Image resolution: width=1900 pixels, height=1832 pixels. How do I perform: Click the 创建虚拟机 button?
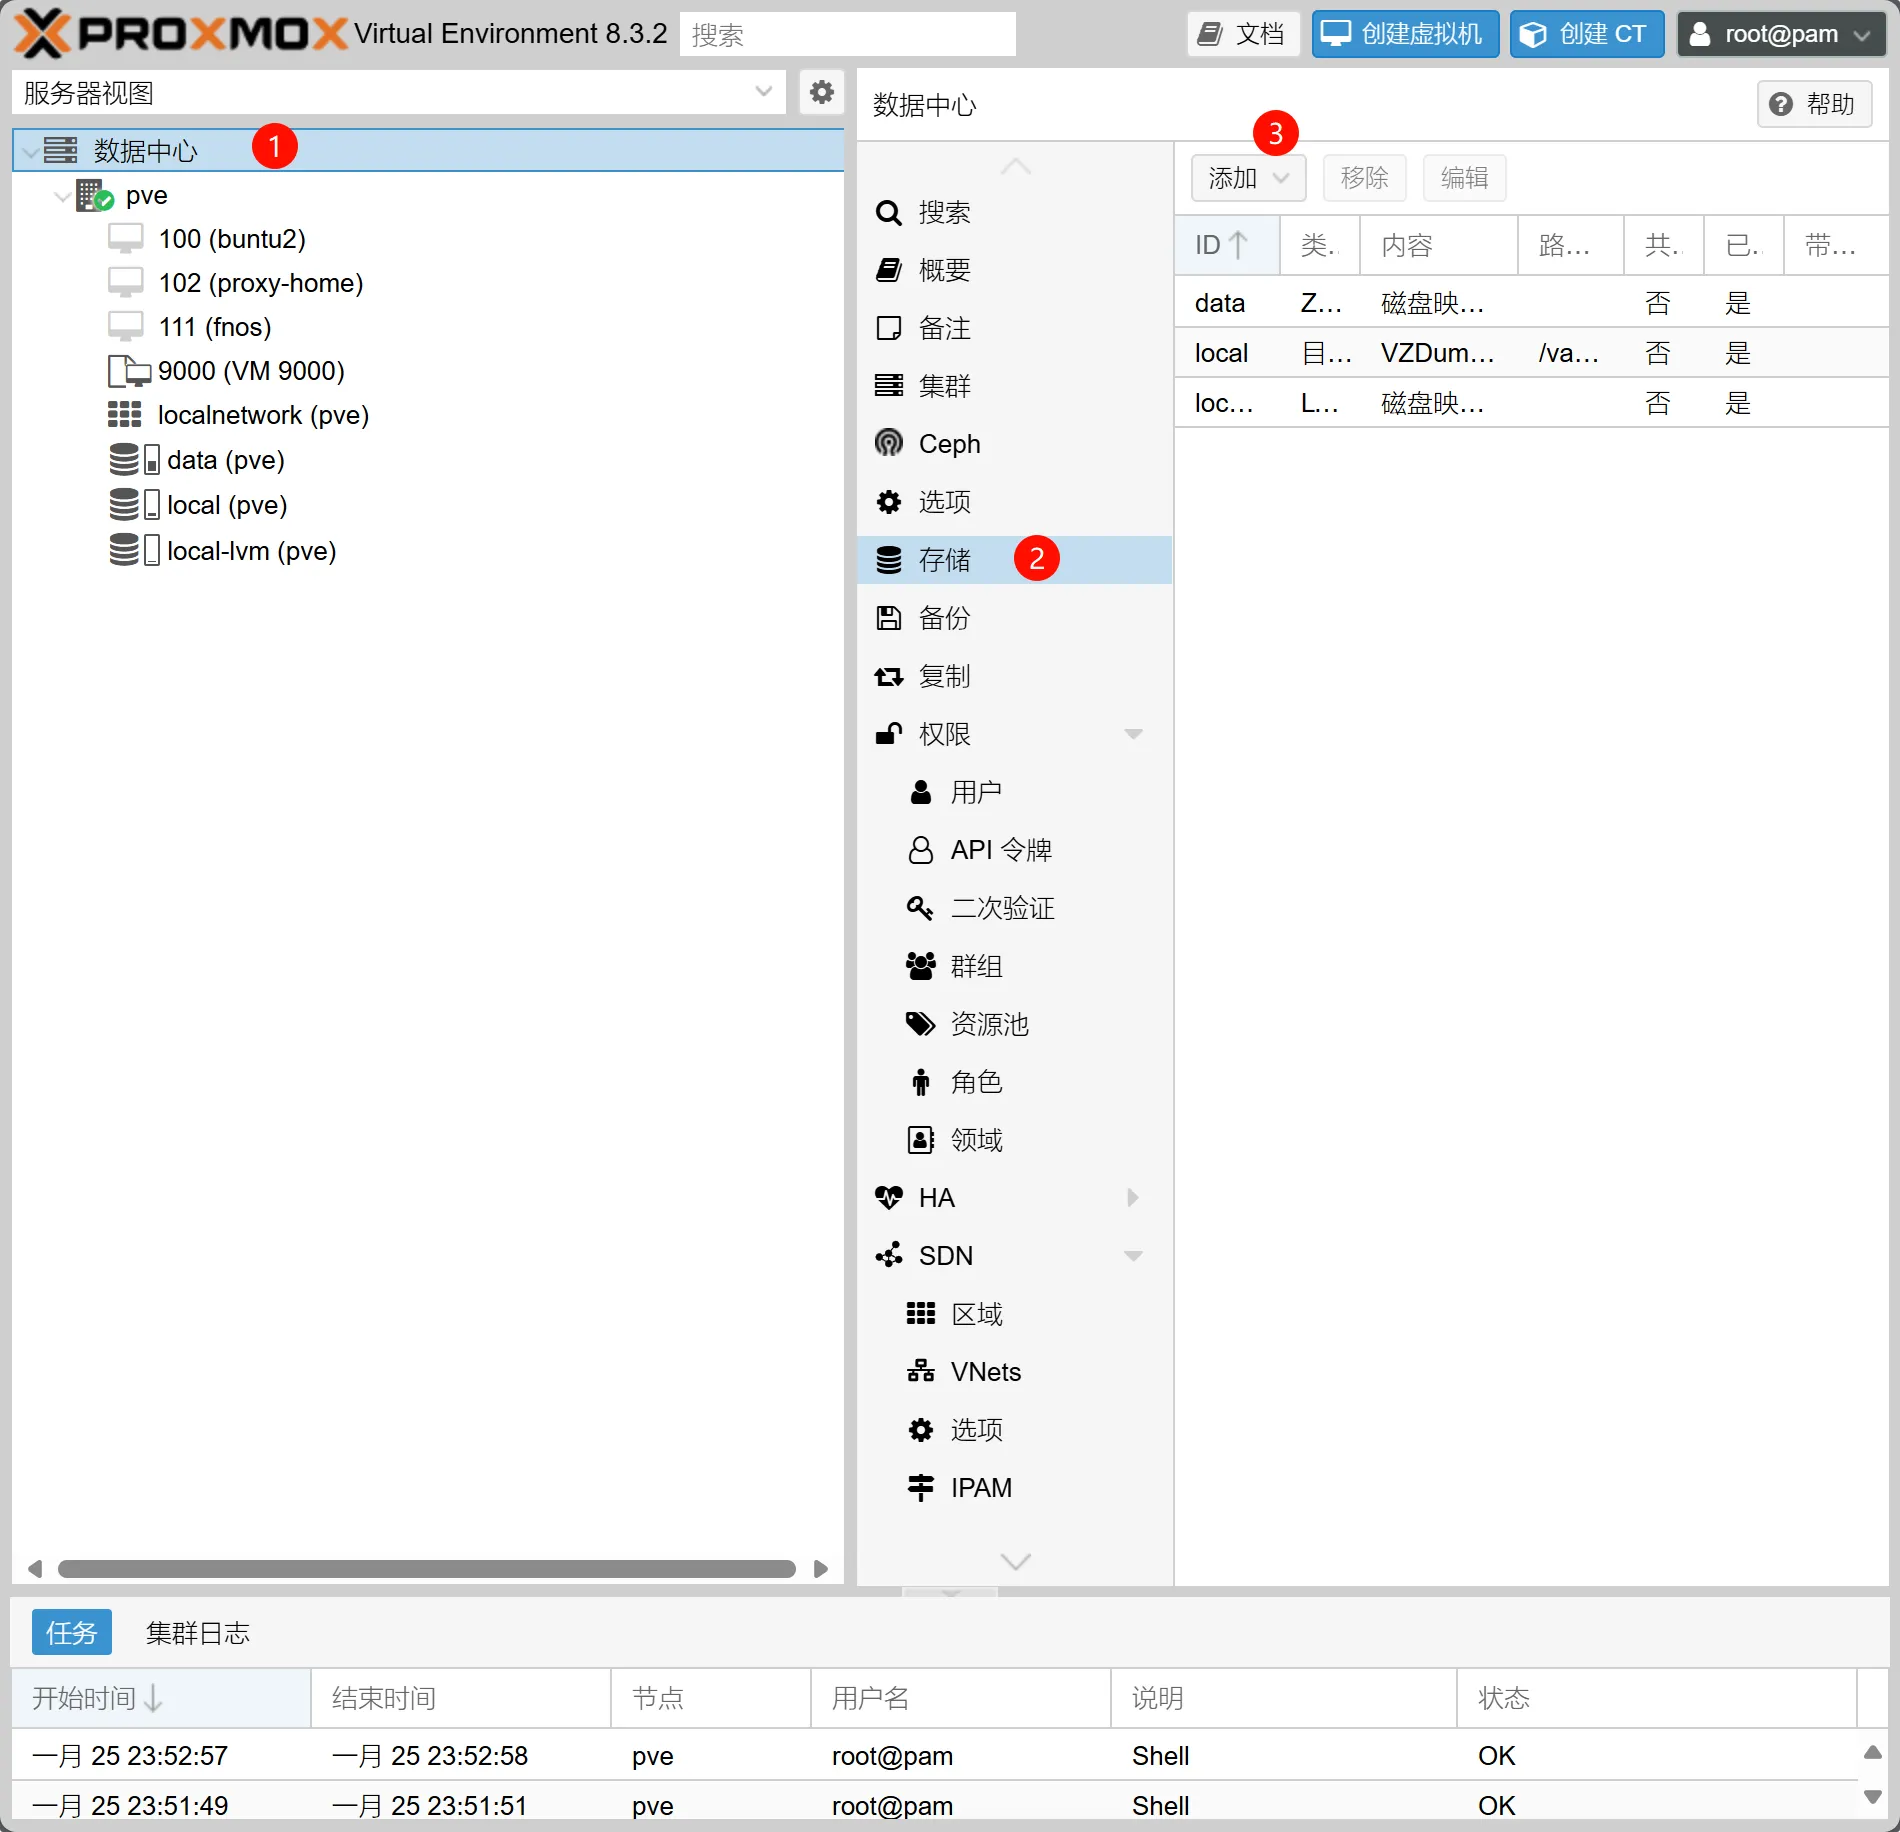1405,34
